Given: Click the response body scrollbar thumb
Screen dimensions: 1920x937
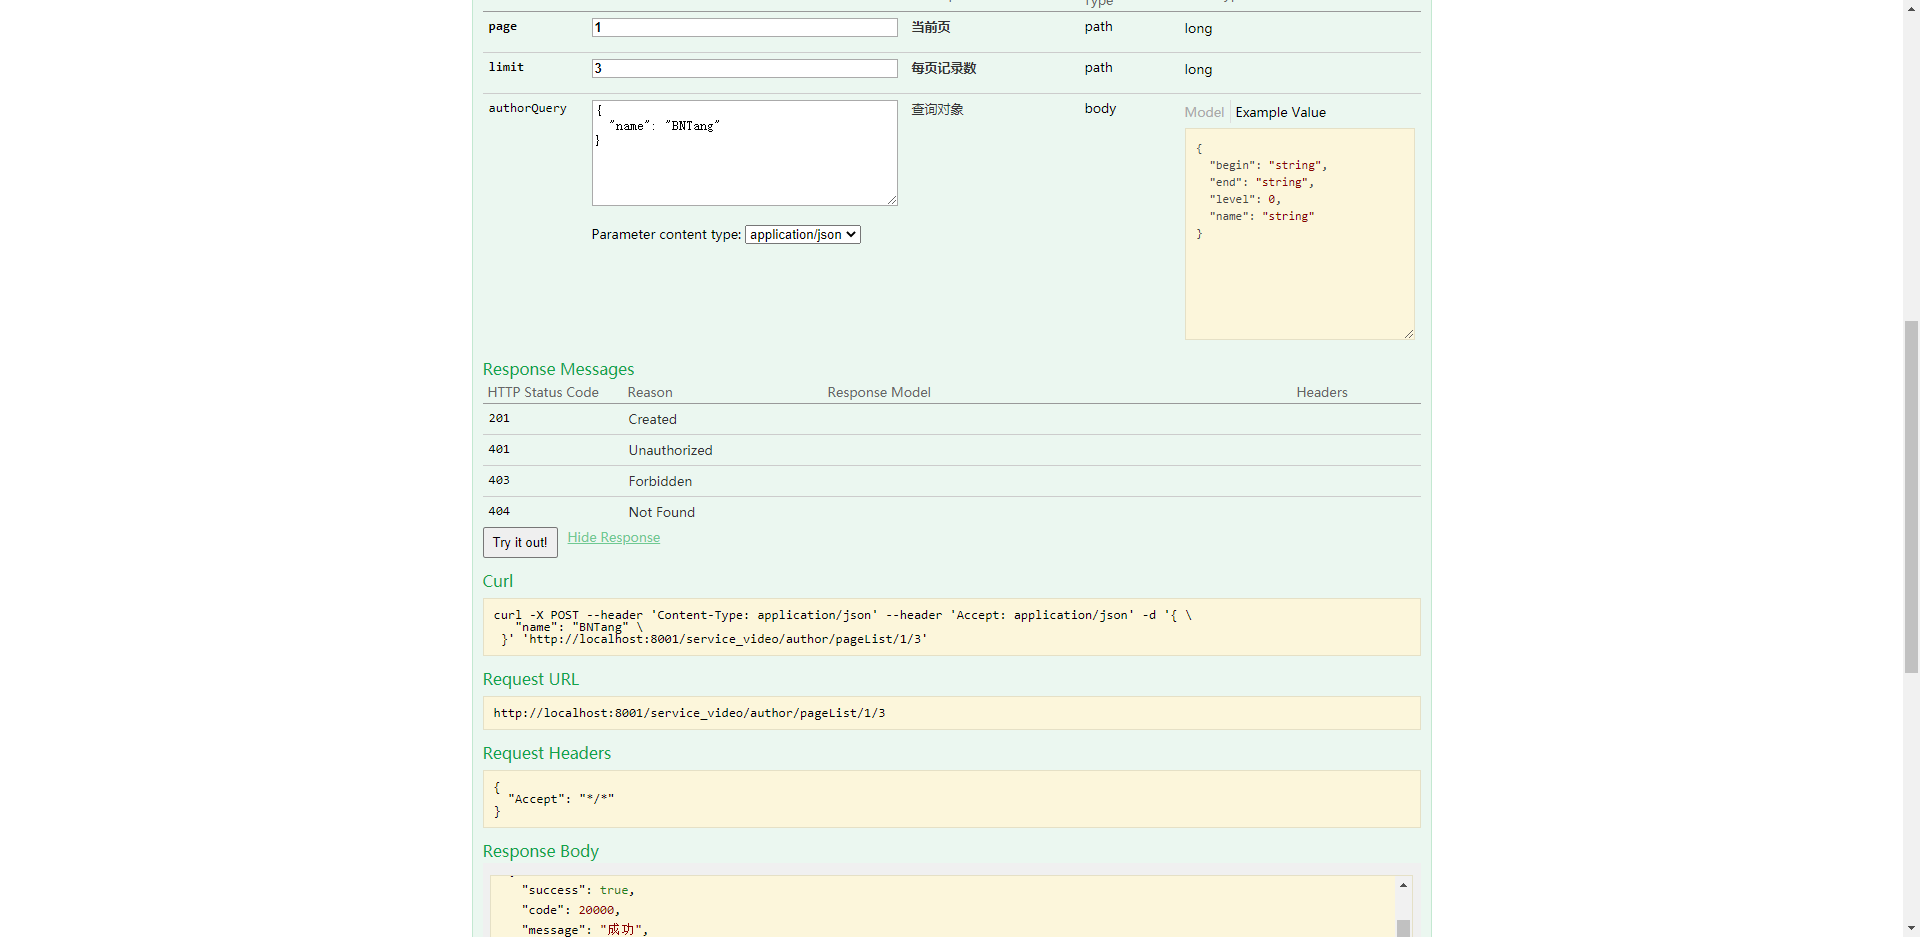Looking at the screenshot, I should pyautogui.click(x=1403, y=928).
